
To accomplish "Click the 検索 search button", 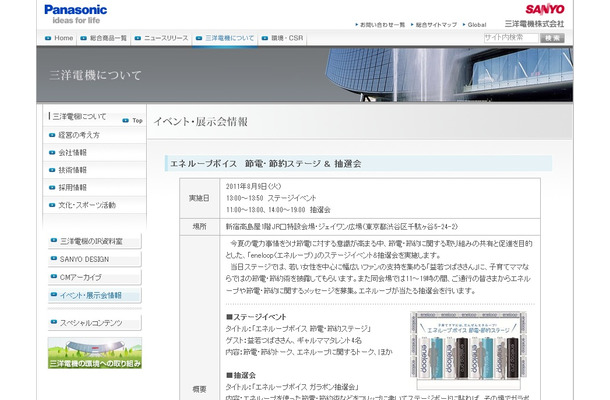I will 552,38.
